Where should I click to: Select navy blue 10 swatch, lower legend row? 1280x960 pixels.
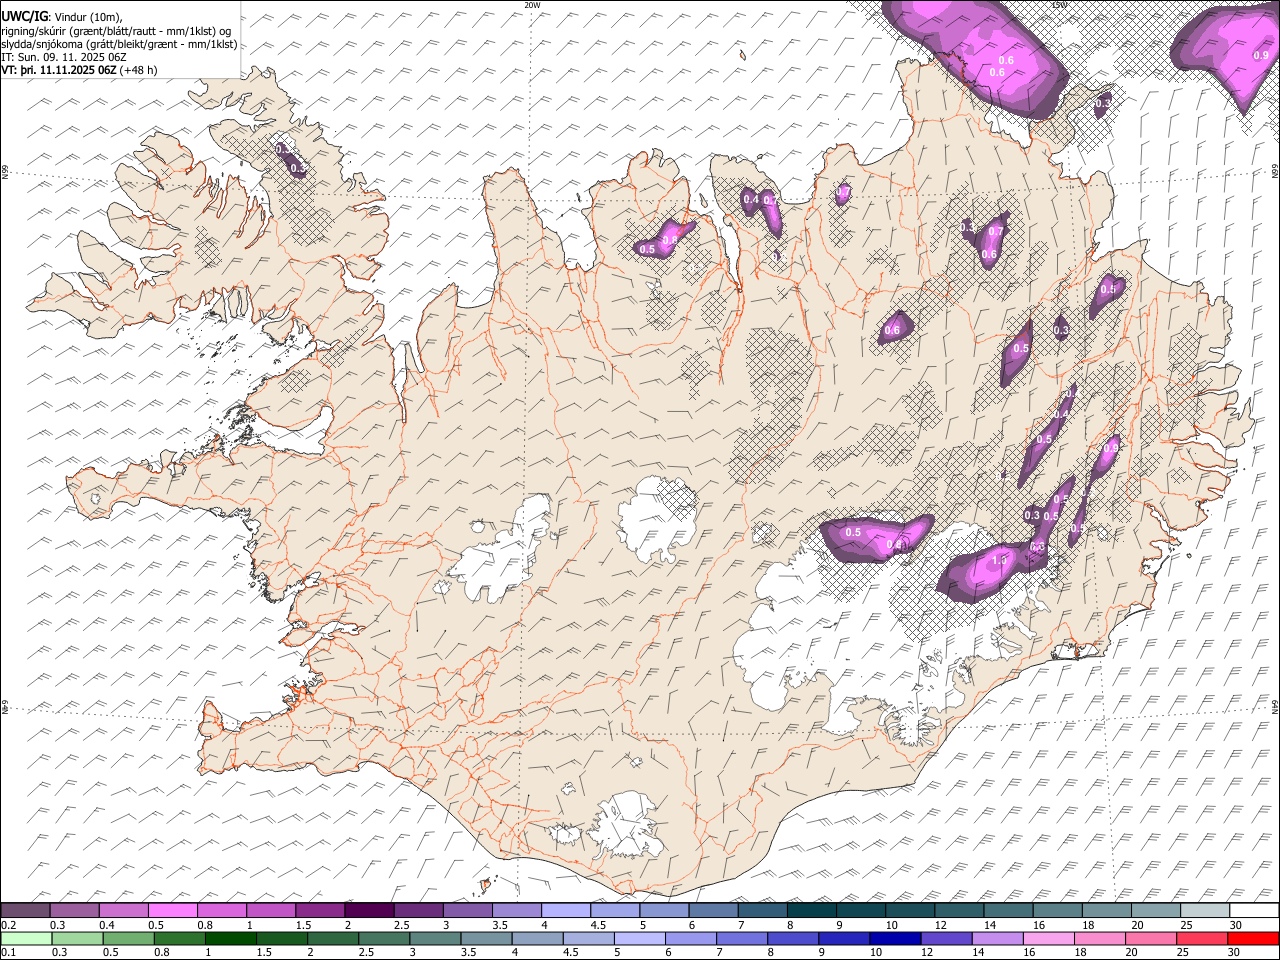pyautogui.click(x=896, y=938)
